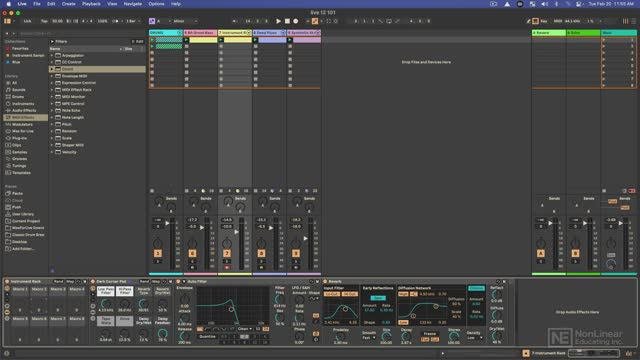Toggle the Auto Filter device activator
The width and height of the screenshot is (640, 360).
coord(178,282)
